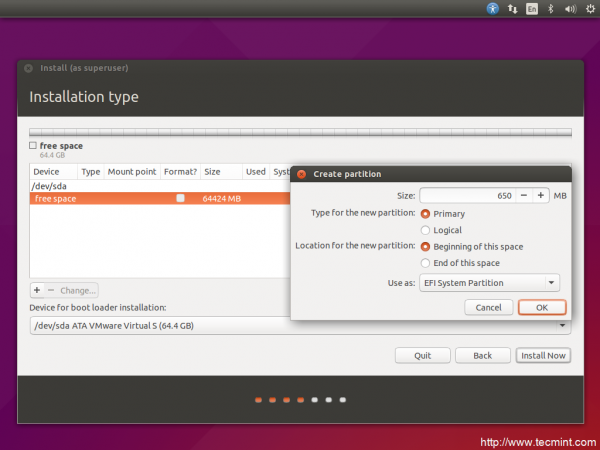
Task: Click the network connection indicator icon
Action: click(513, 8)
